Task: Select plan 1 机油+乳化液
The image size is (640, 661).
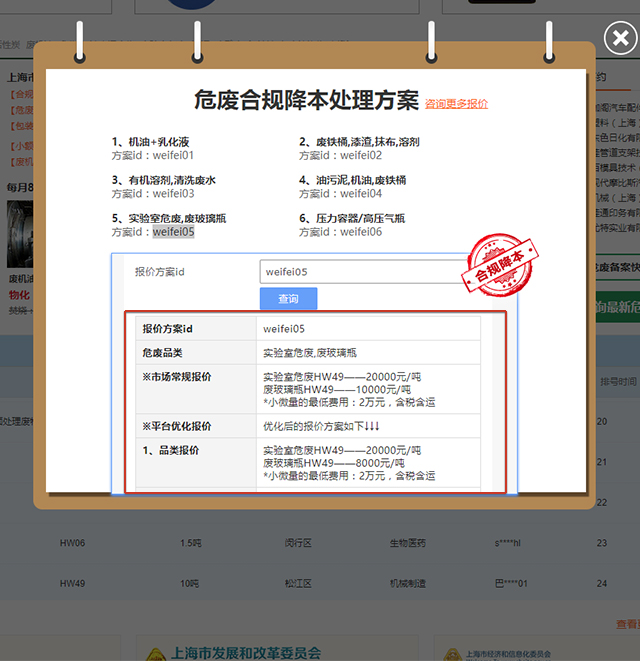Action: 150,142
